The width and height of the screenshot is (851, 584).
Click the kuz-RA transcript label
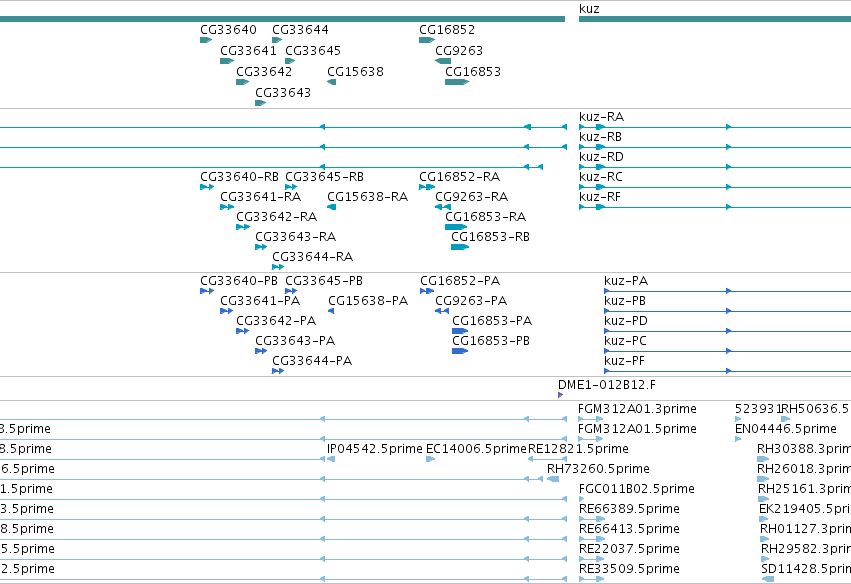click(x=601, y=117)
